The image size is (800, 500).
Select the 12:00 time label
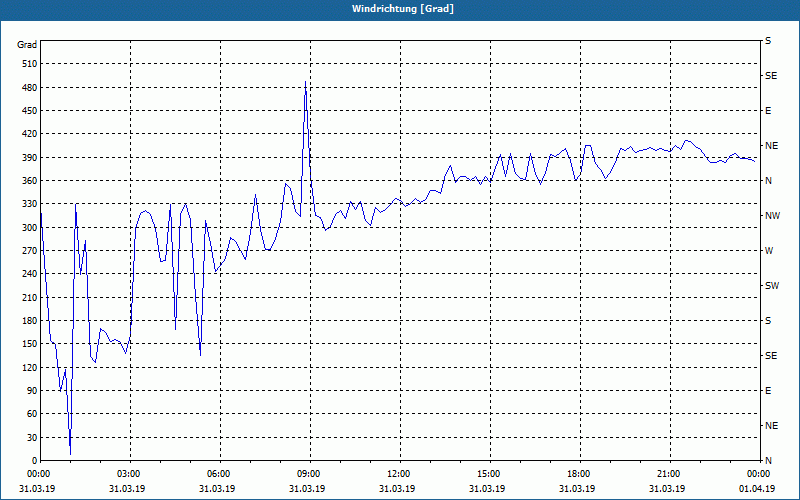401,474
